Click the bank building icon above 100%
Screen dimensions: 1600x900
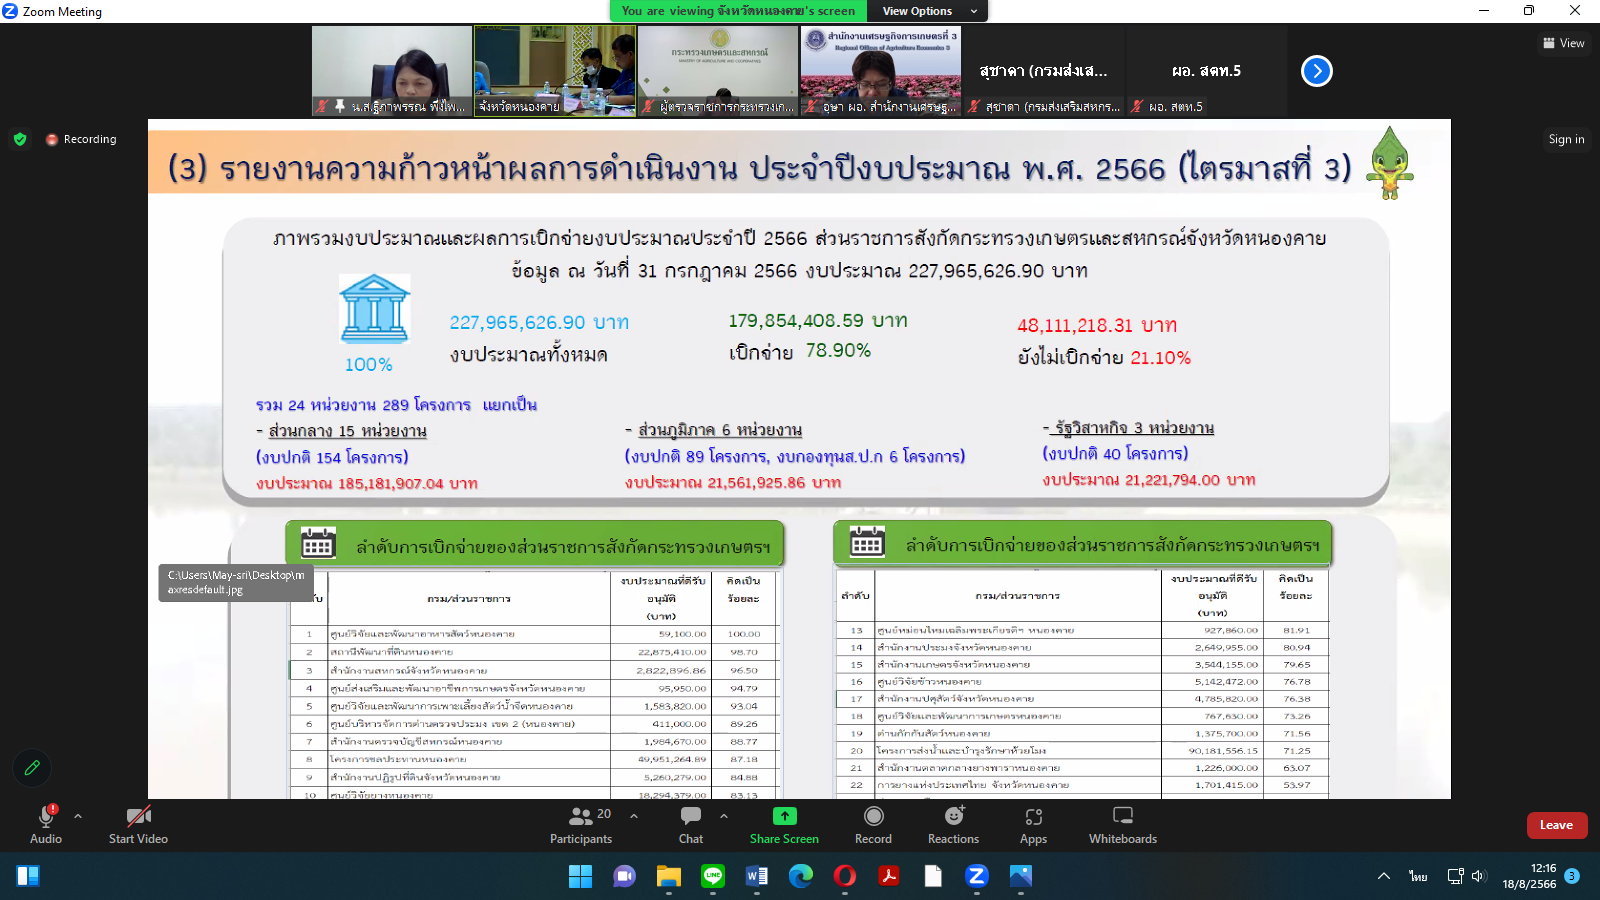[x=374, y=309]
